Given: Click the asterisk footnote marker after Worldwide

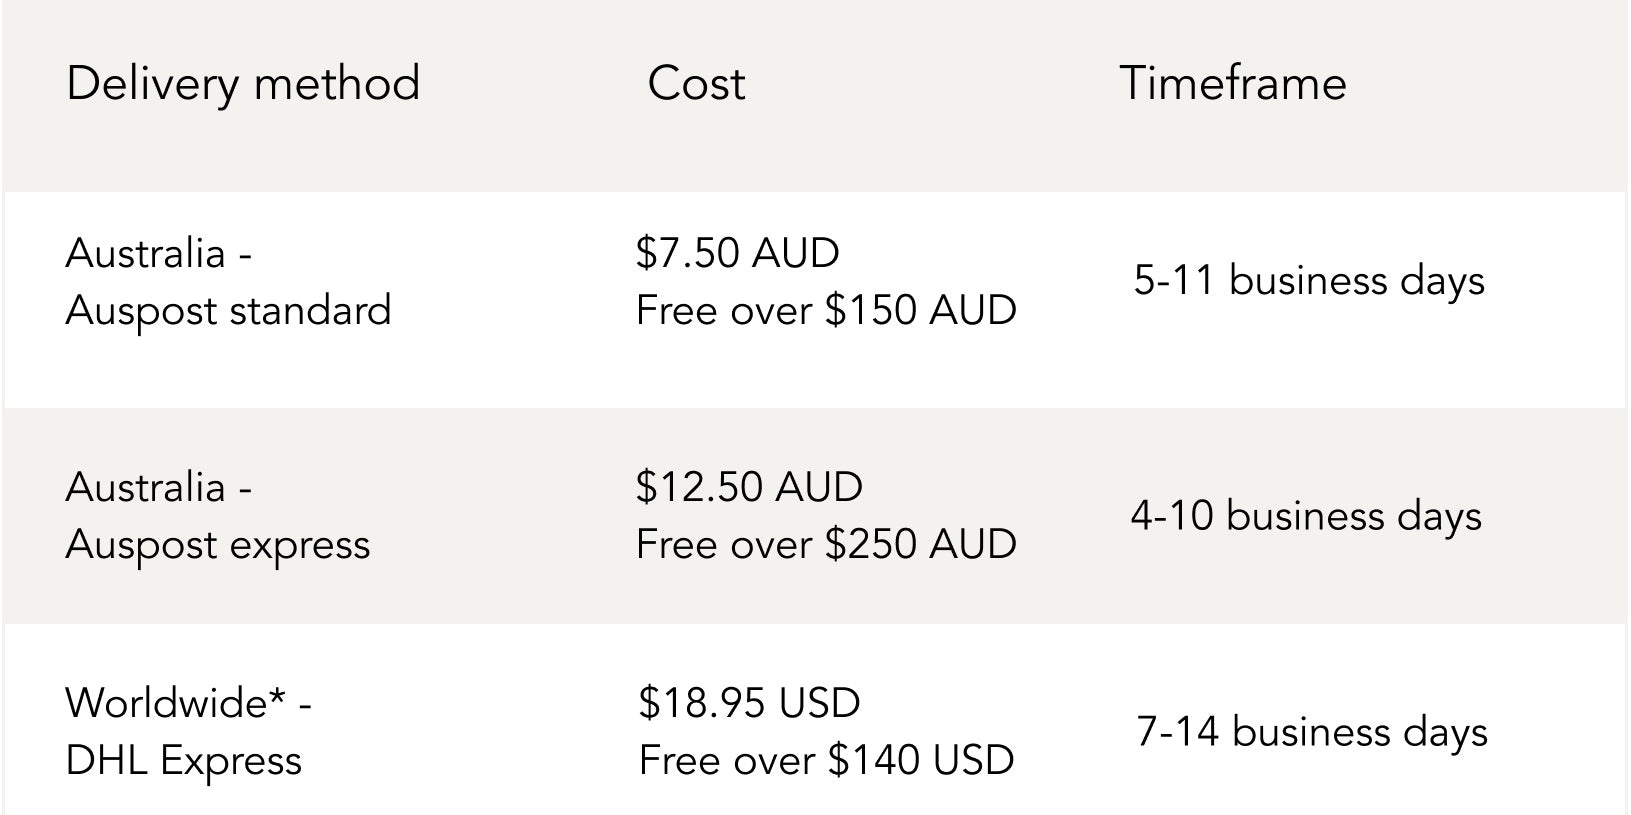Looking at the screenshot, I should pyautogui.click(x=279, y=698).
